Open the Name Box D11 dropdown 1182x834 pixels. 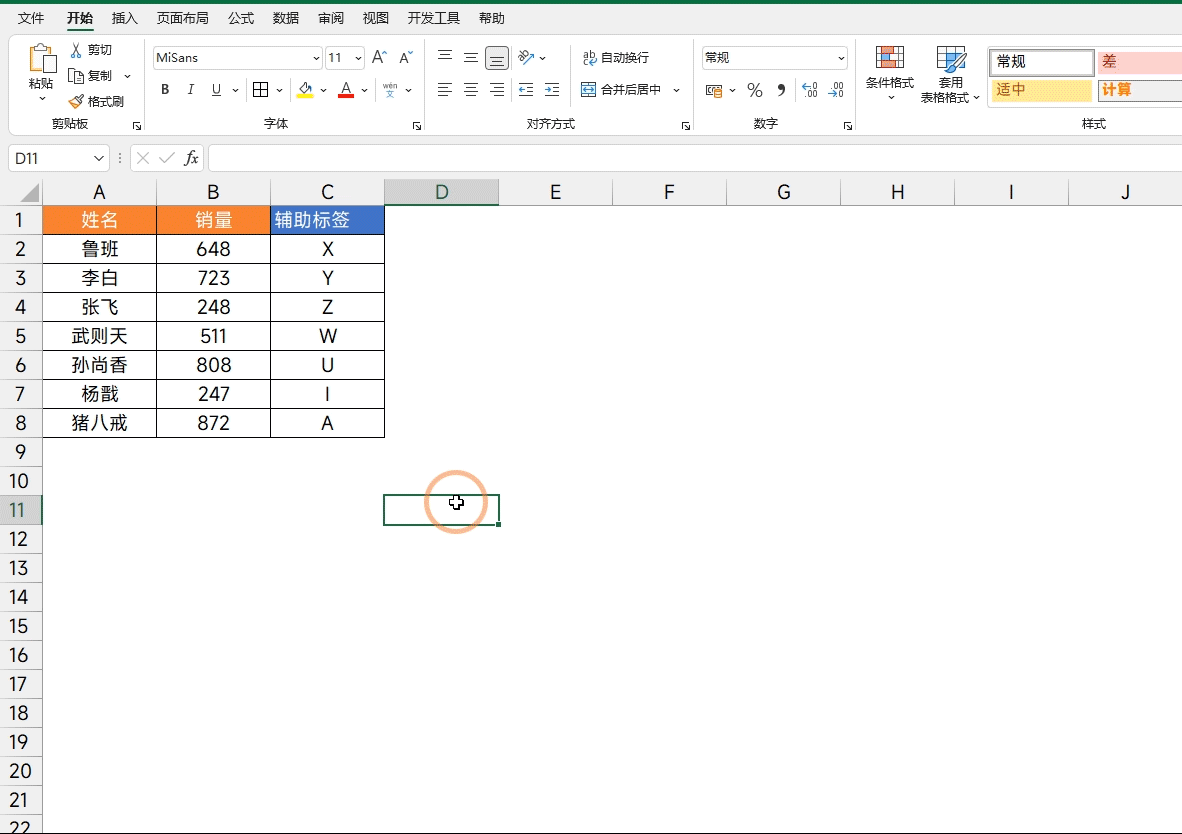click(x=99, y=158)
